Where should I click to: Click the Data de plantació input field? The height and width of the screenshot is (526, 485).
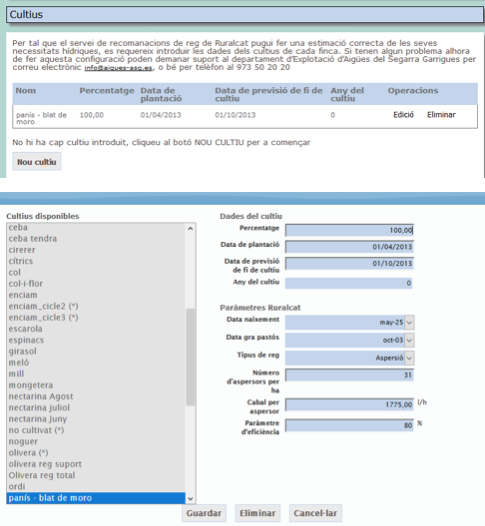[x=349, y=247]
